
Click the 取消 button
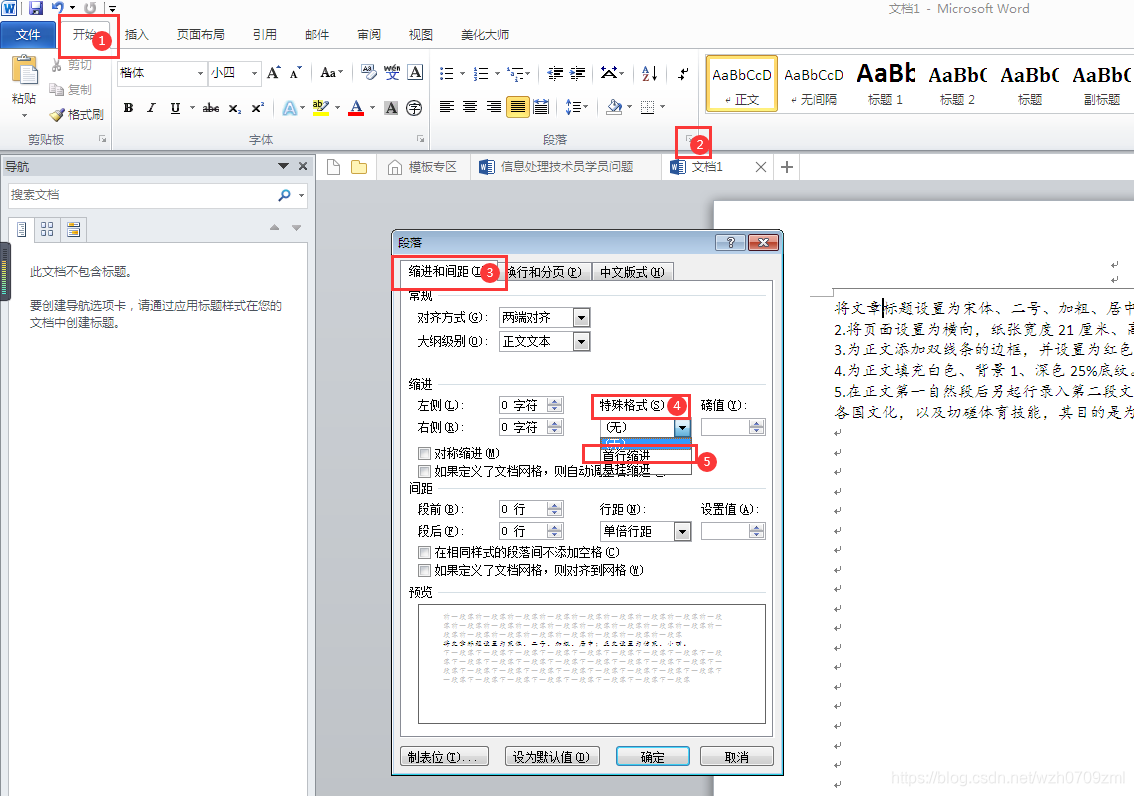click(736, 757)
